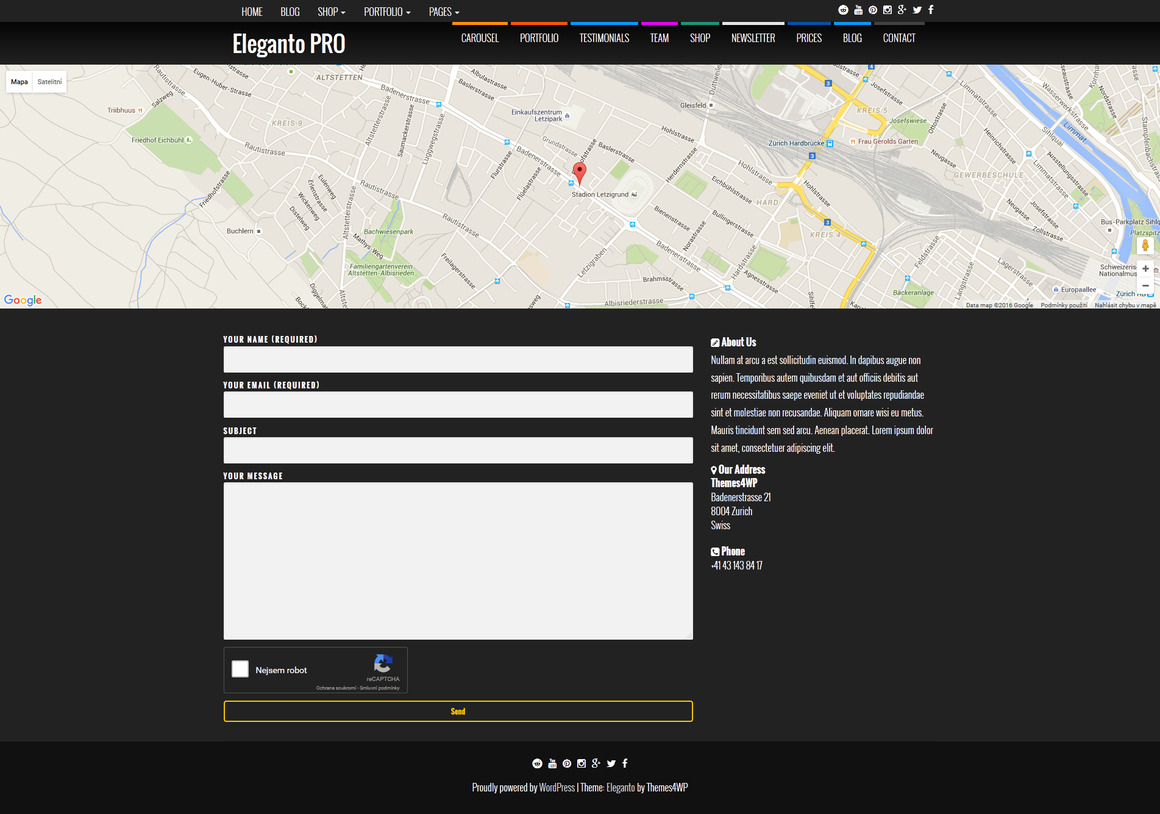Click the Pinterest icon in the footer
The width and height of the screenshot is (1160, 814).
[x=567, y=764]
